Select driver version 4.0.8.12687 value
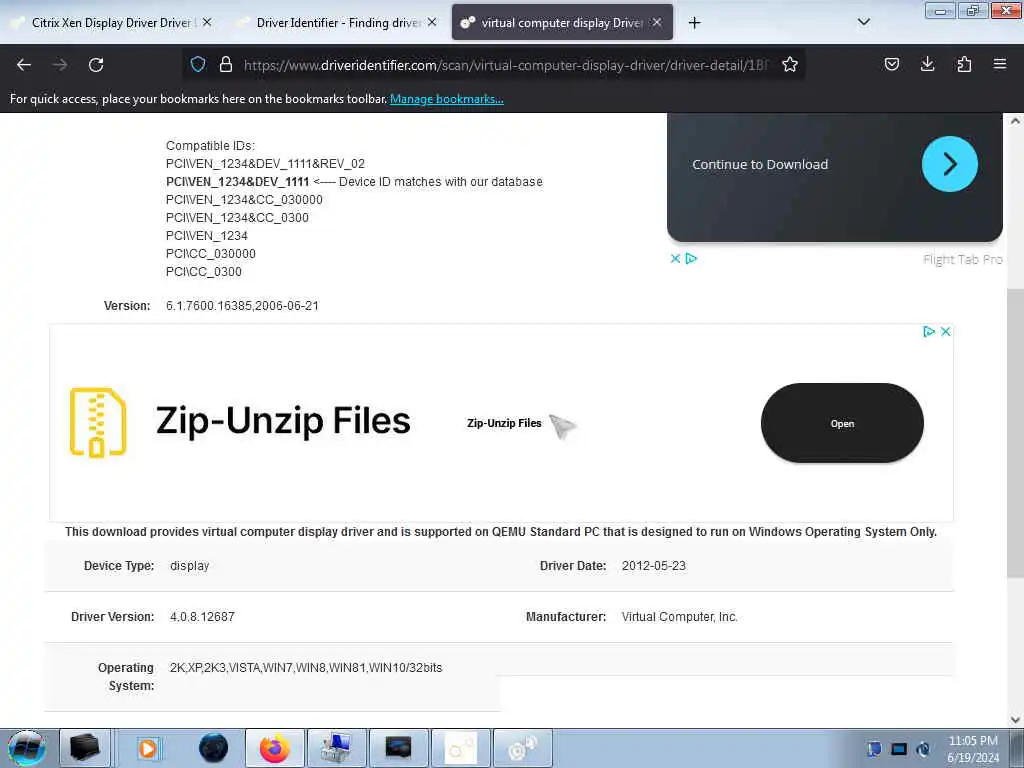The image size is (1024, 768). pos(202,617)
